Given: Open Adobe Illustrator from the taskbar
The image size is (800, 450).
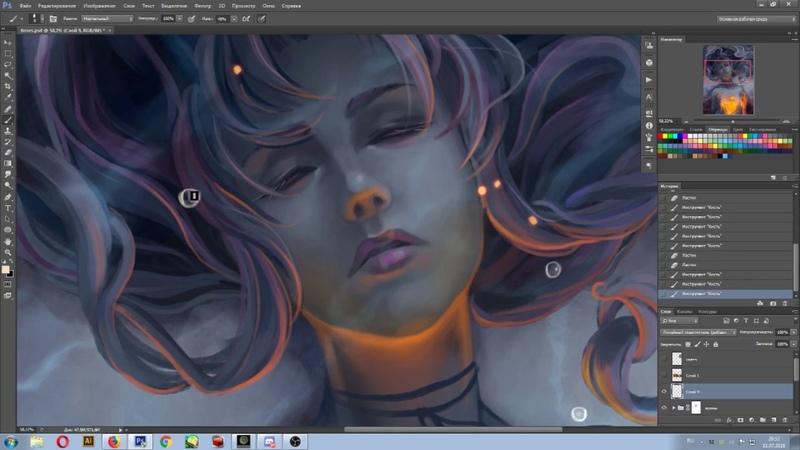Looking at the screenshot, I should [x=88, y=441].
